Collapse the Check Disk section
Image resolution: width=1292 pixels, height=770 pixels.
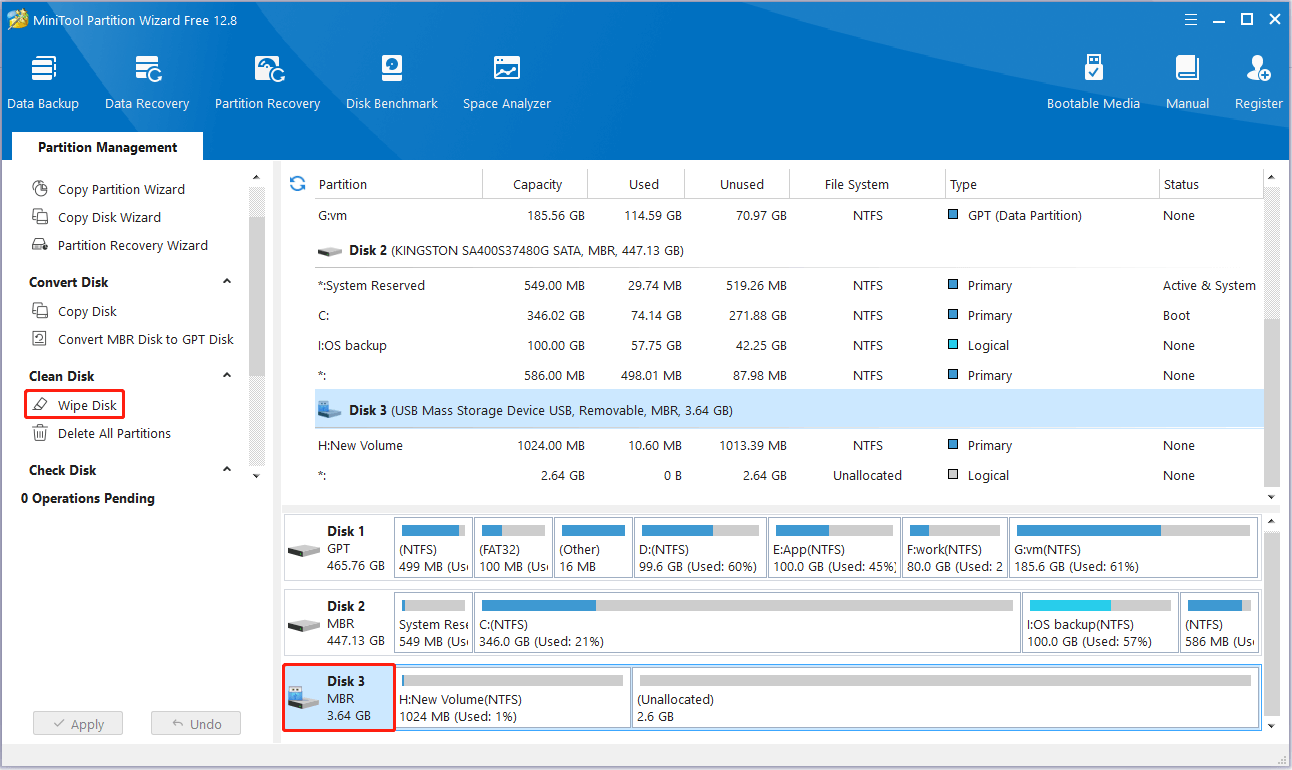(x=226, y=470)
